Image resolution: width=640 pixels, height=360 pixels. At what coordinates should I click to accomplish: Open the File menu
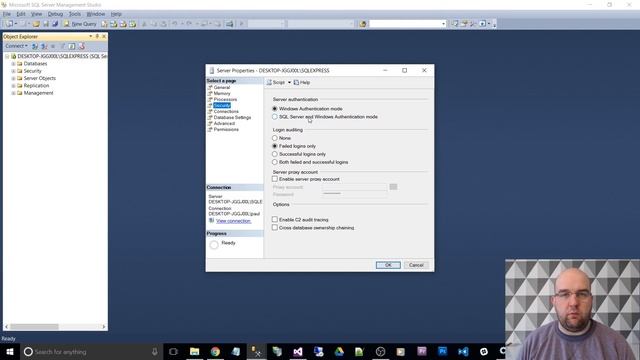[7, 14]
